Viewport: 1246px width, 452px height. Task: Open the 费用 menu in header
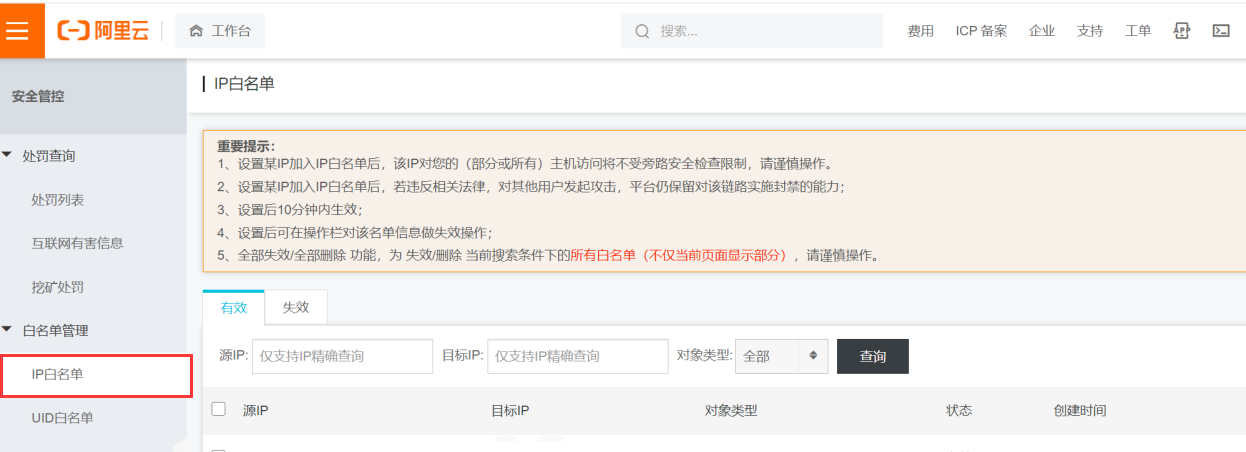pyautogui.click(x=920, y=31)
